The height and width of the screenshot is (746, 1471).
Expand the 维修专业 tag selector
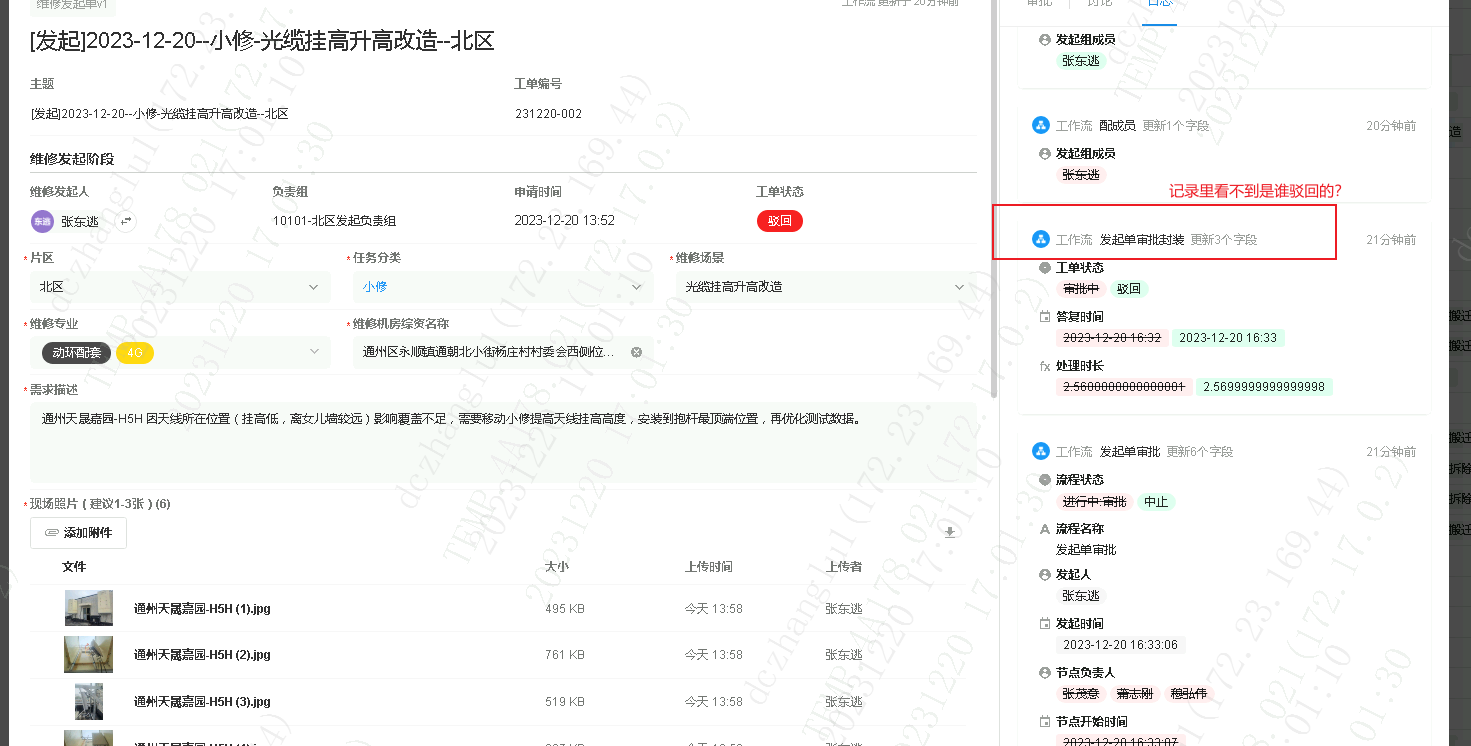314,352
